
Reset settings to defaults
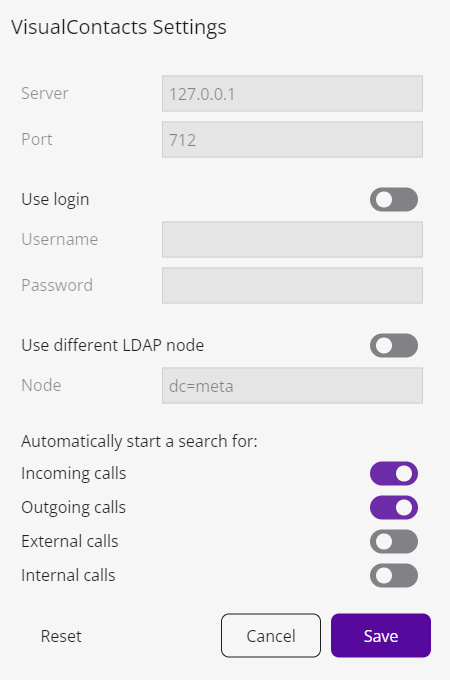[x=61, y=636]
